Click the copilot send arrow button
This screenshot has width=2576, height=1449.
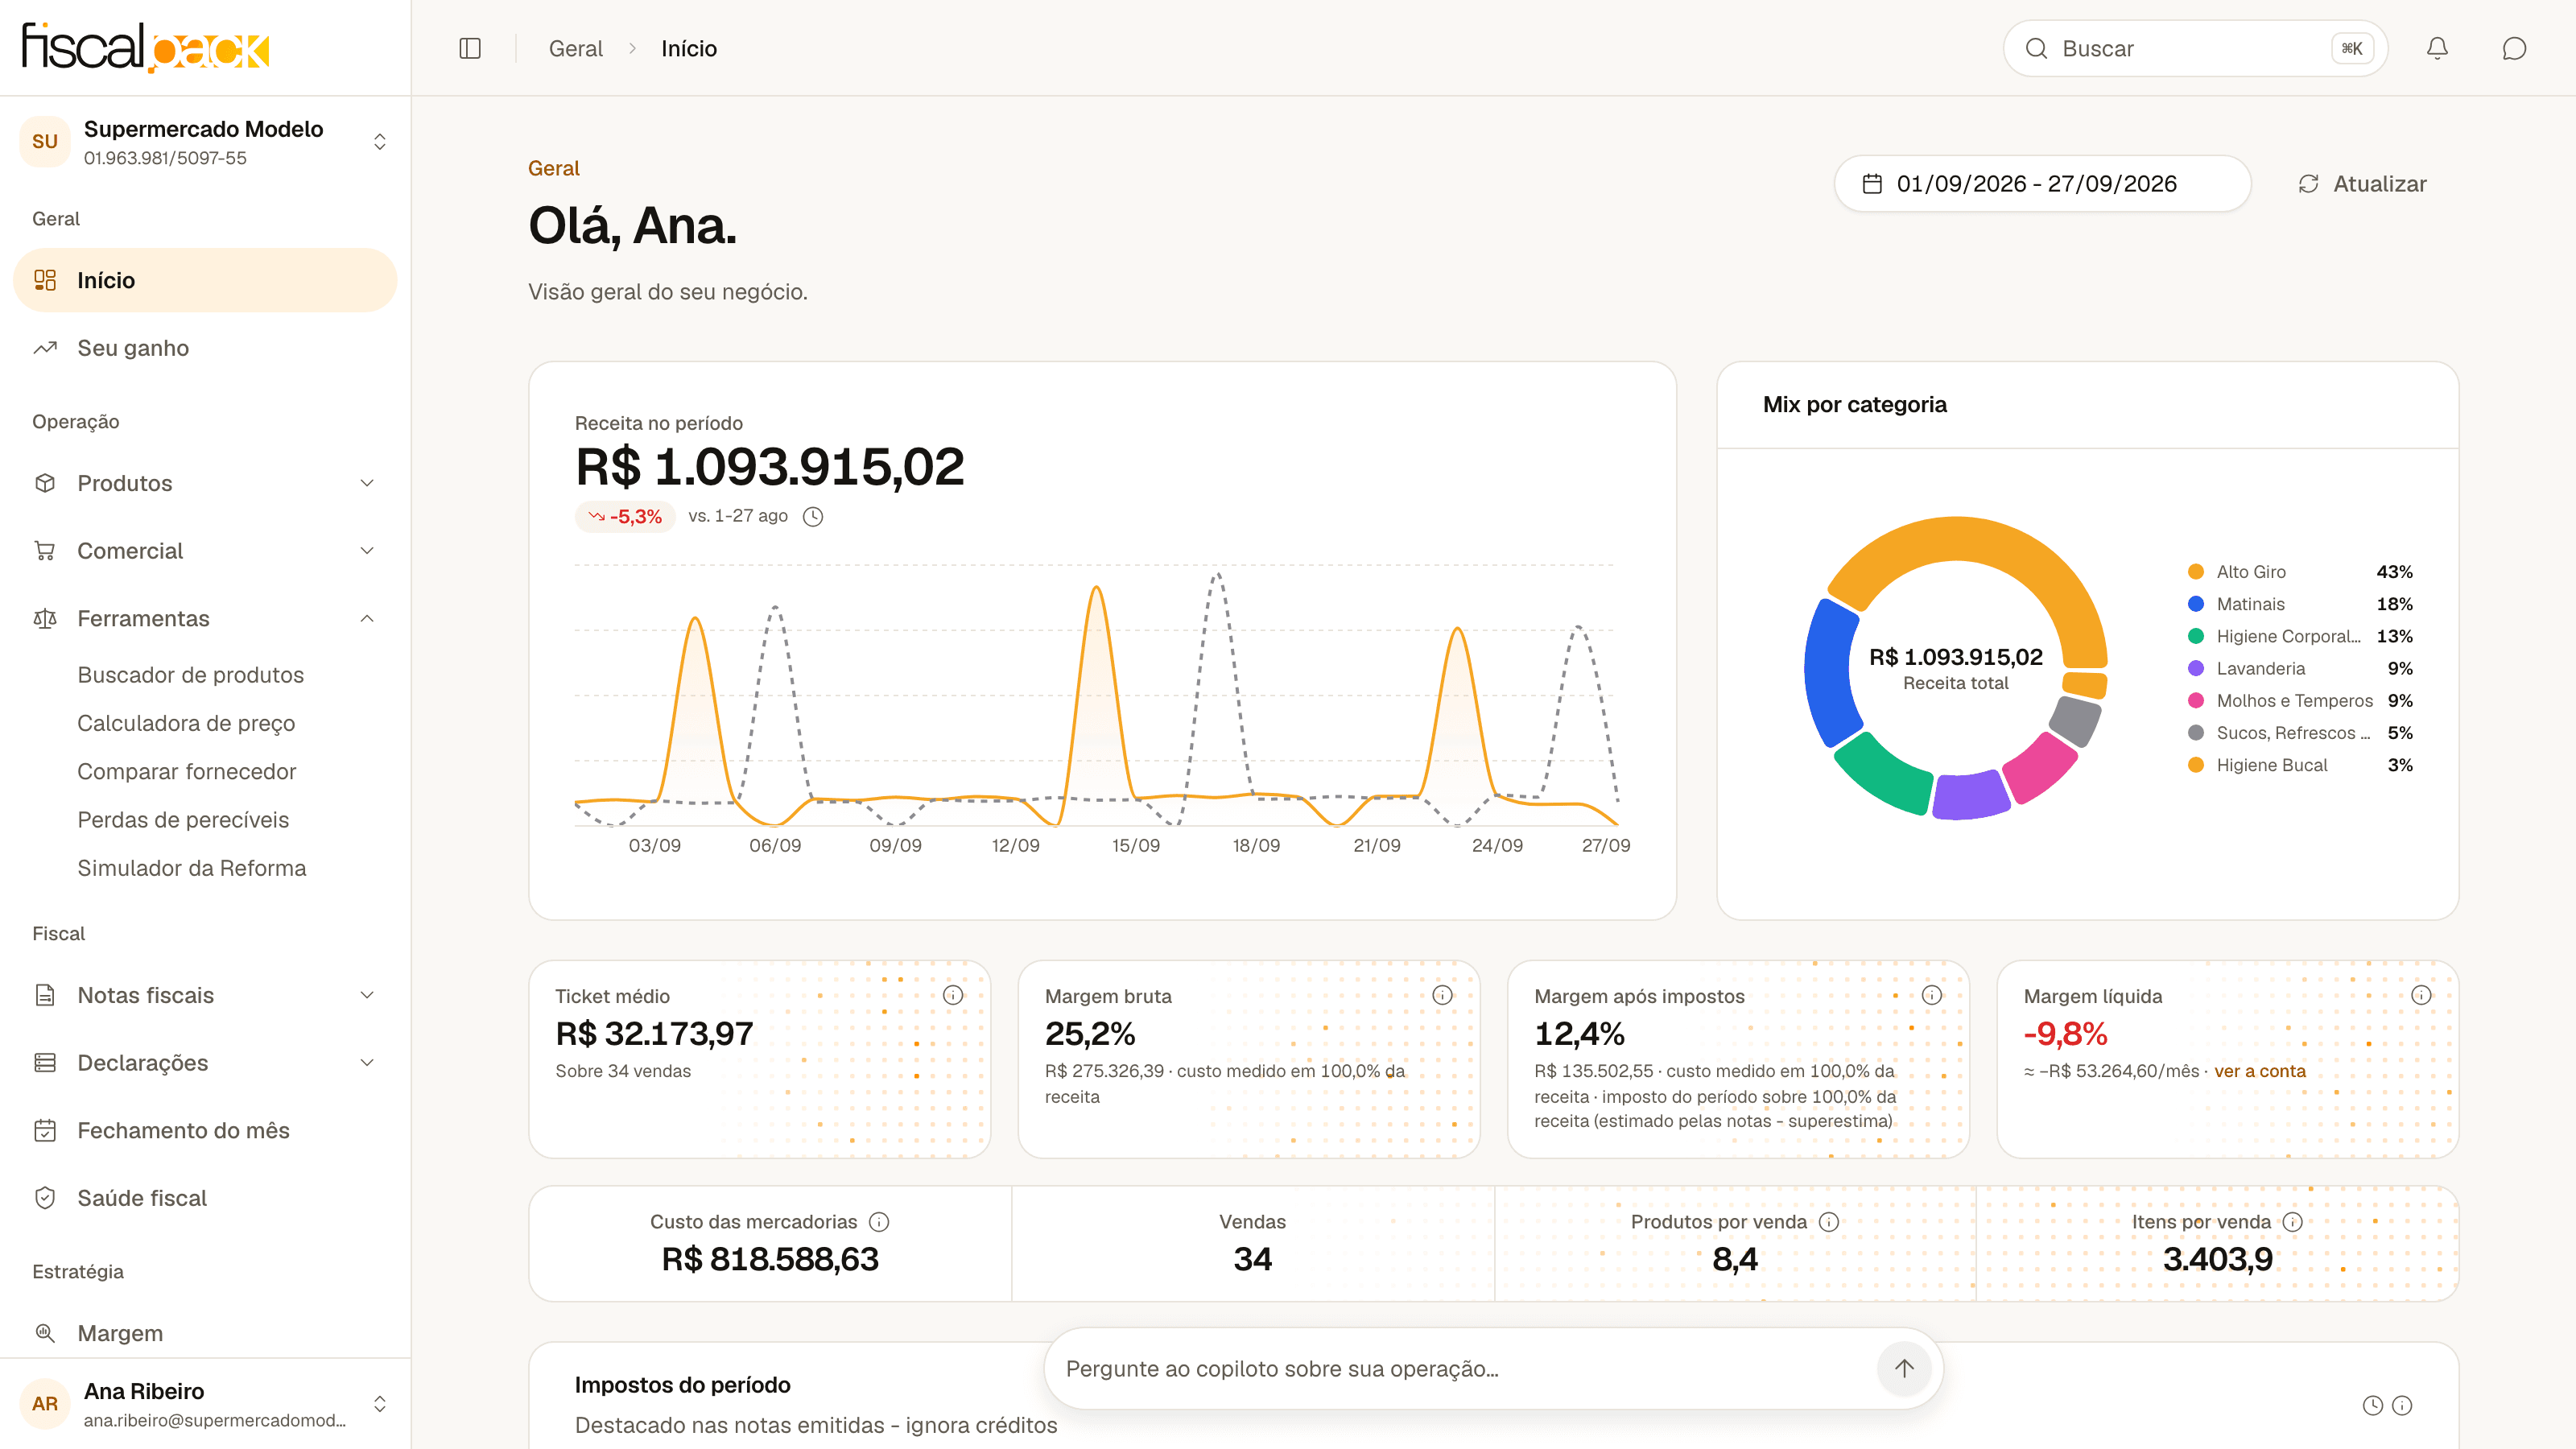pos(1904,1368)
